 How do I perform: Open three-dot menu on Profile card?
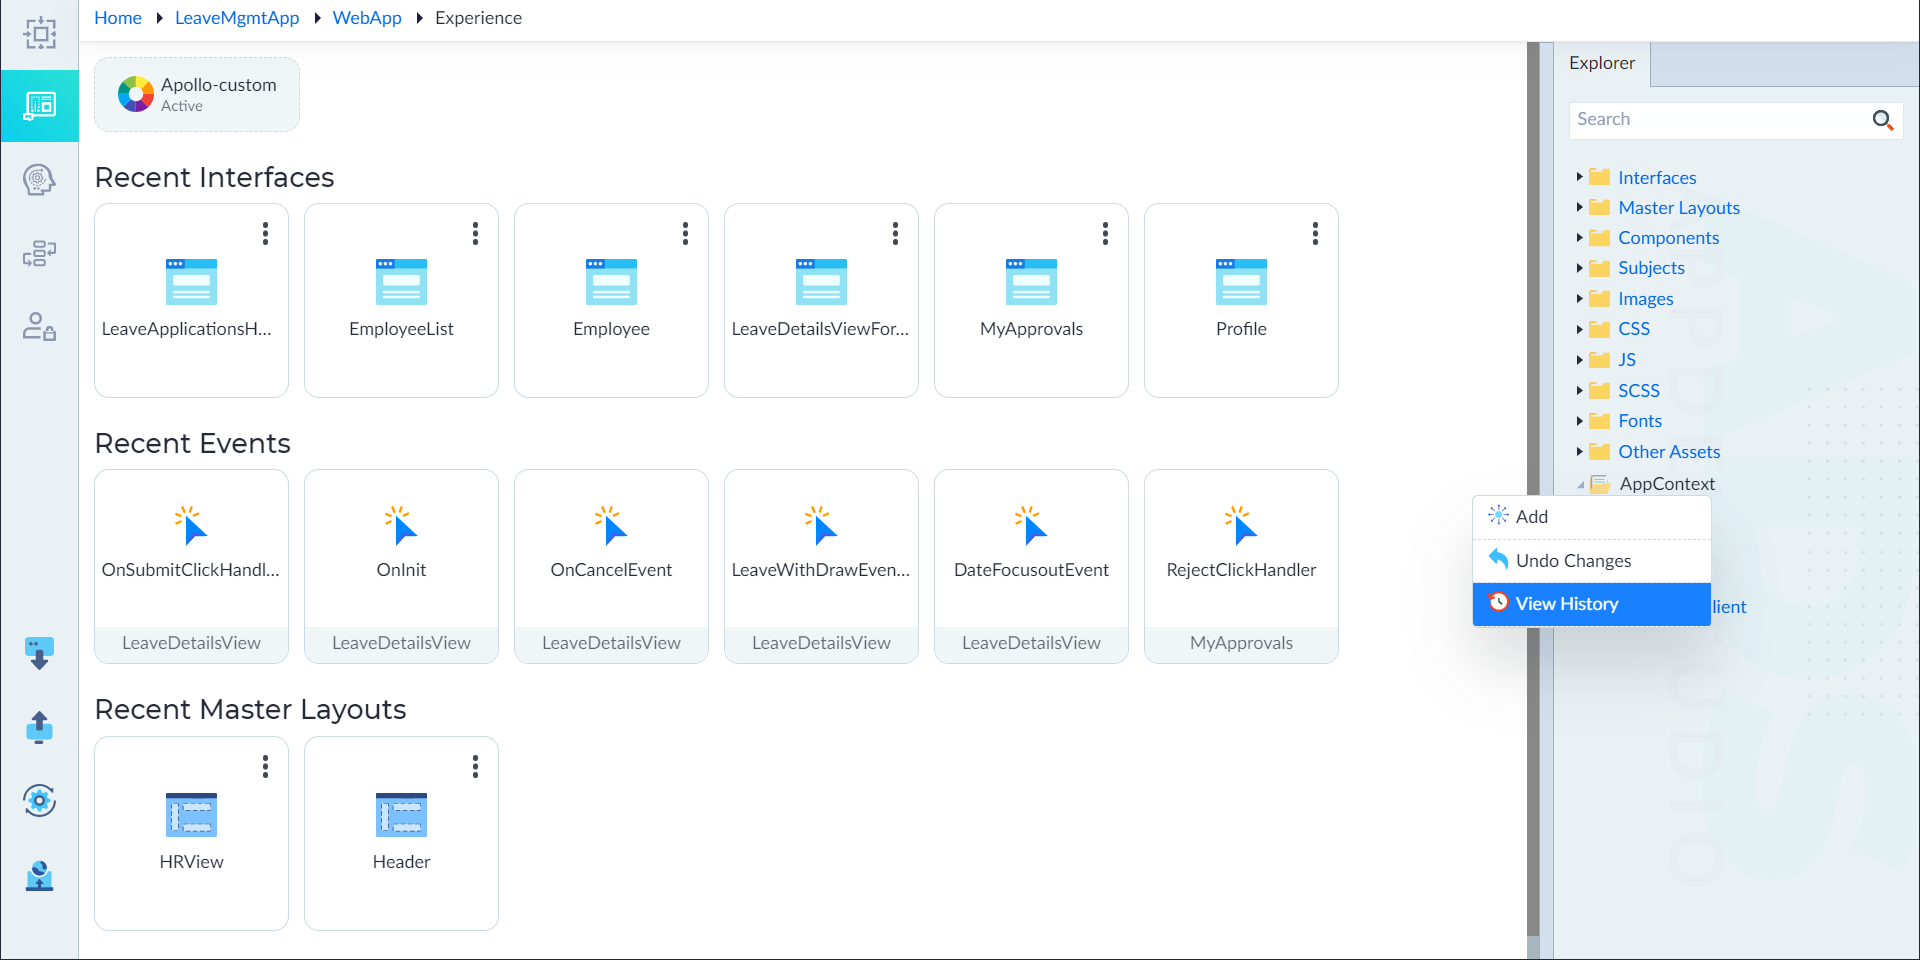point(1315,233)
